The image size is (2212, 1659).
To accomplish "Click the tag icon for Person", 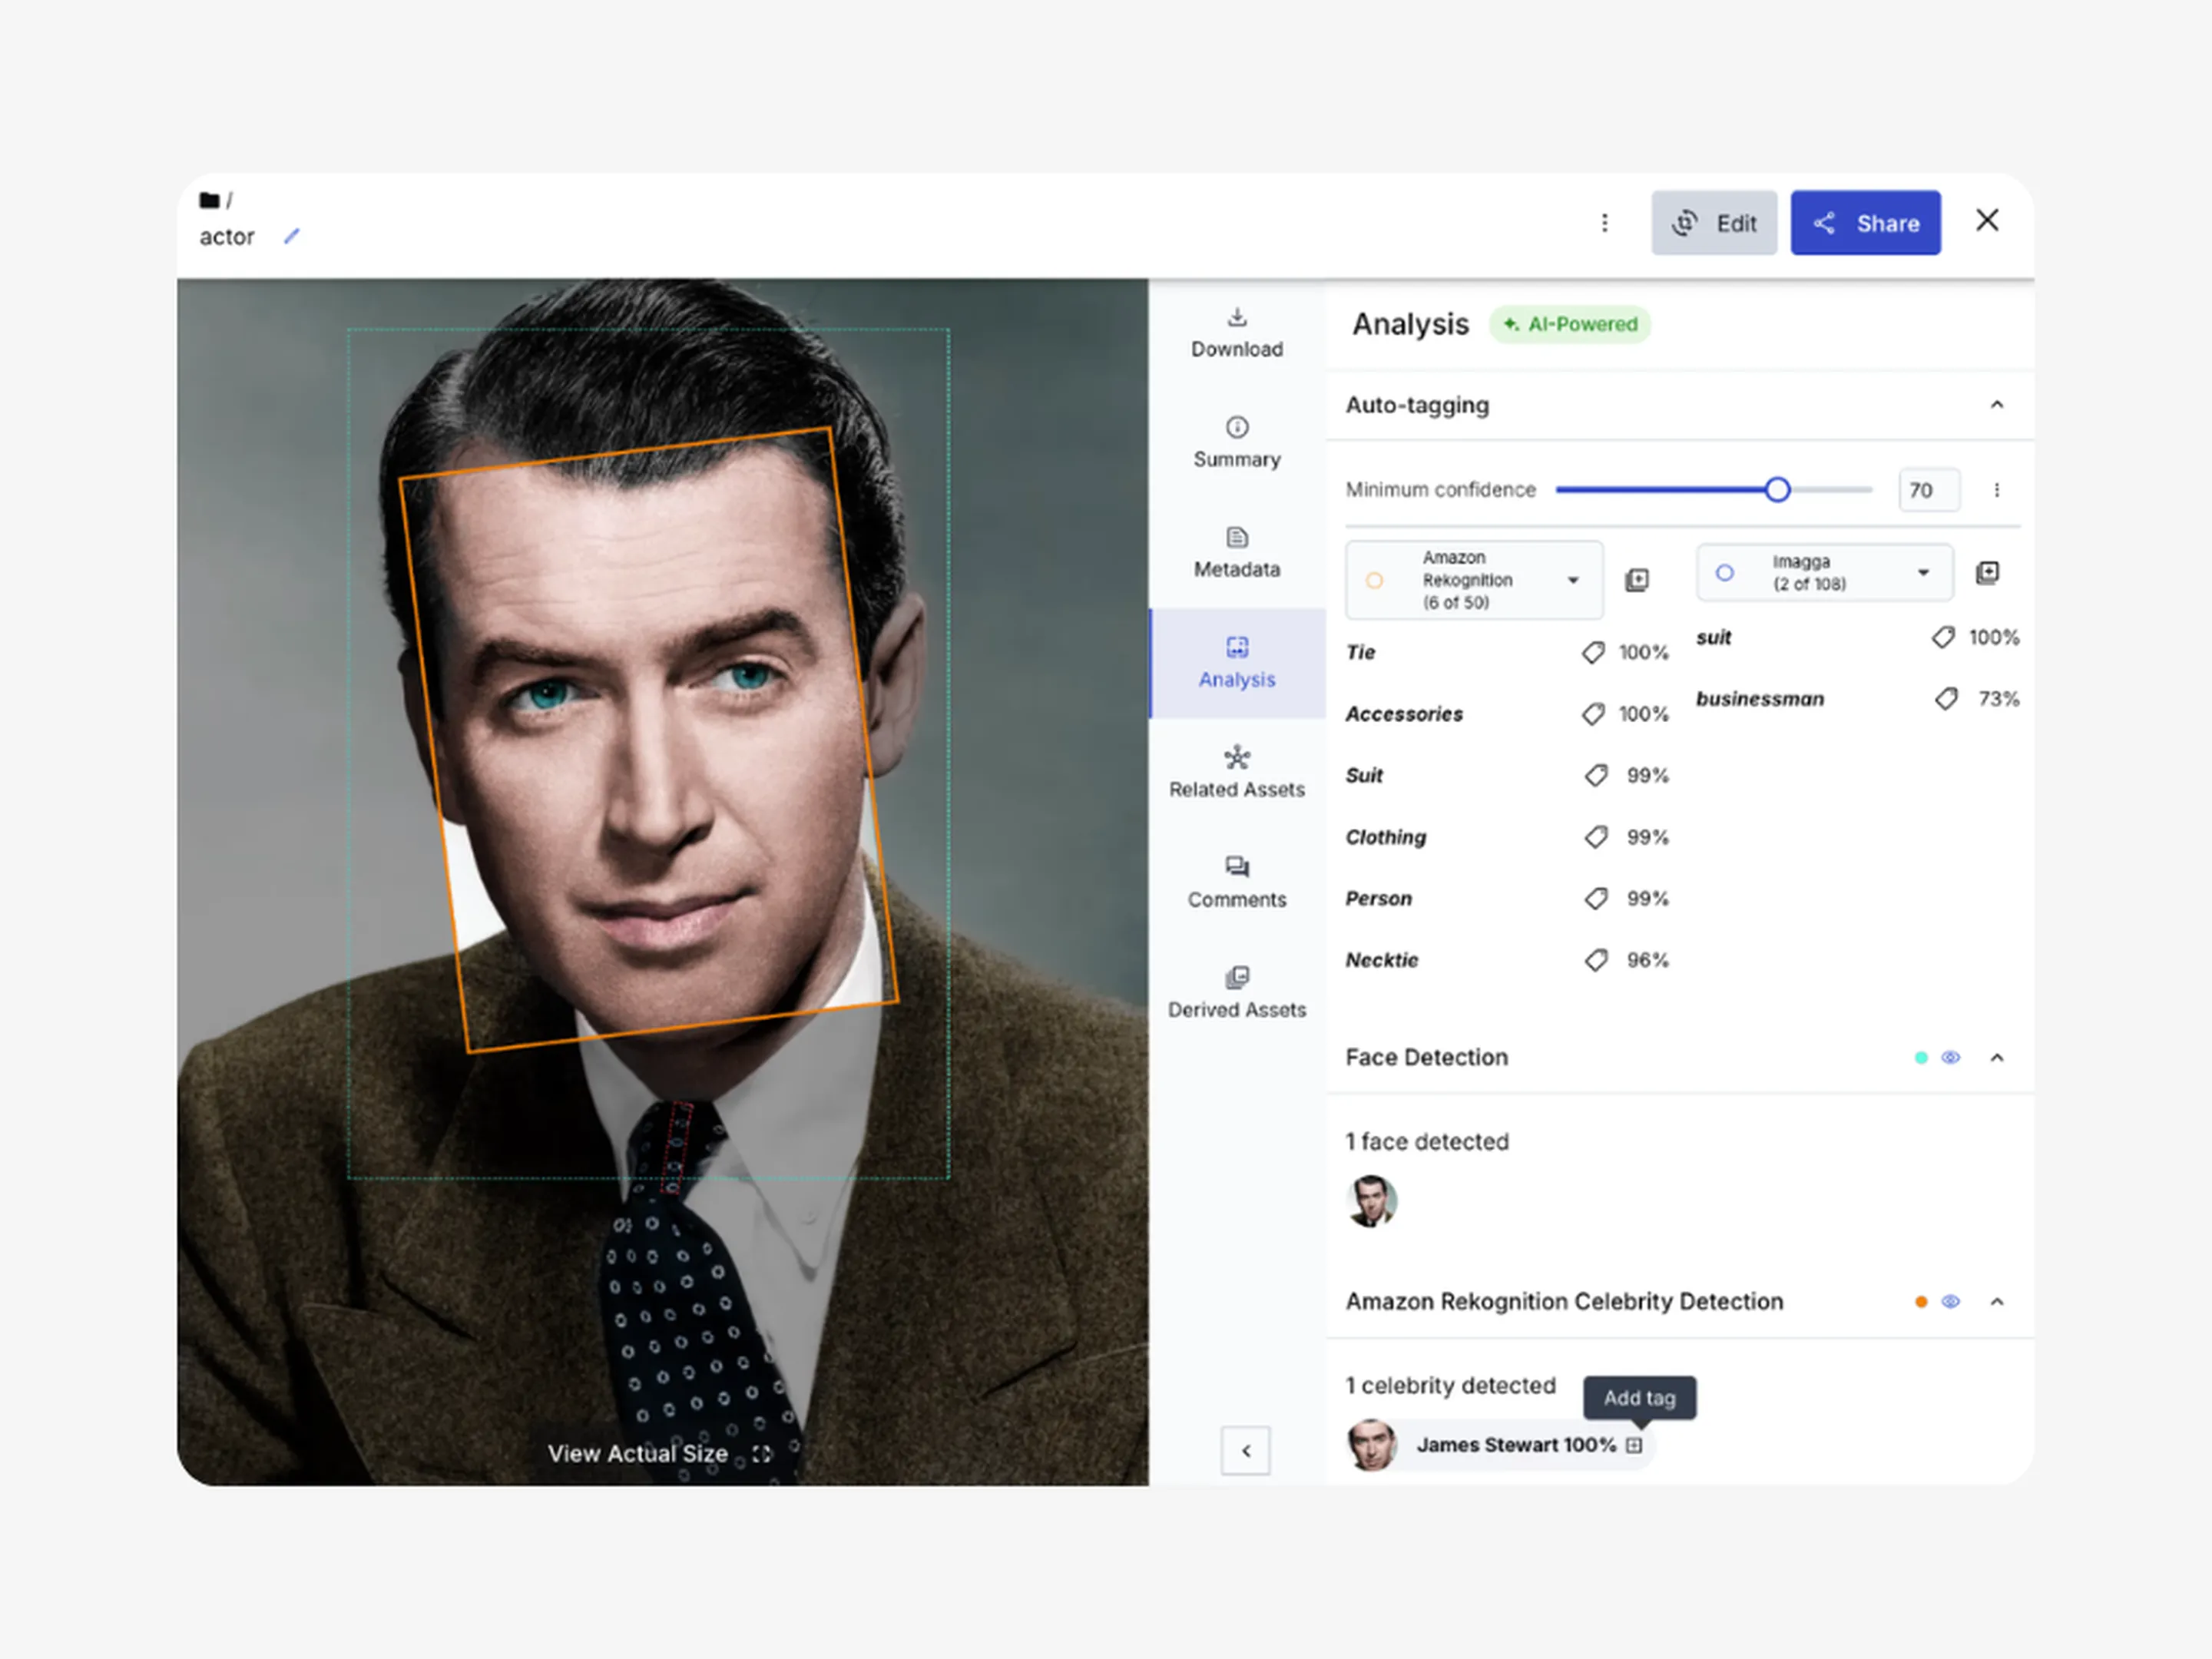I will click(1596, 899).
